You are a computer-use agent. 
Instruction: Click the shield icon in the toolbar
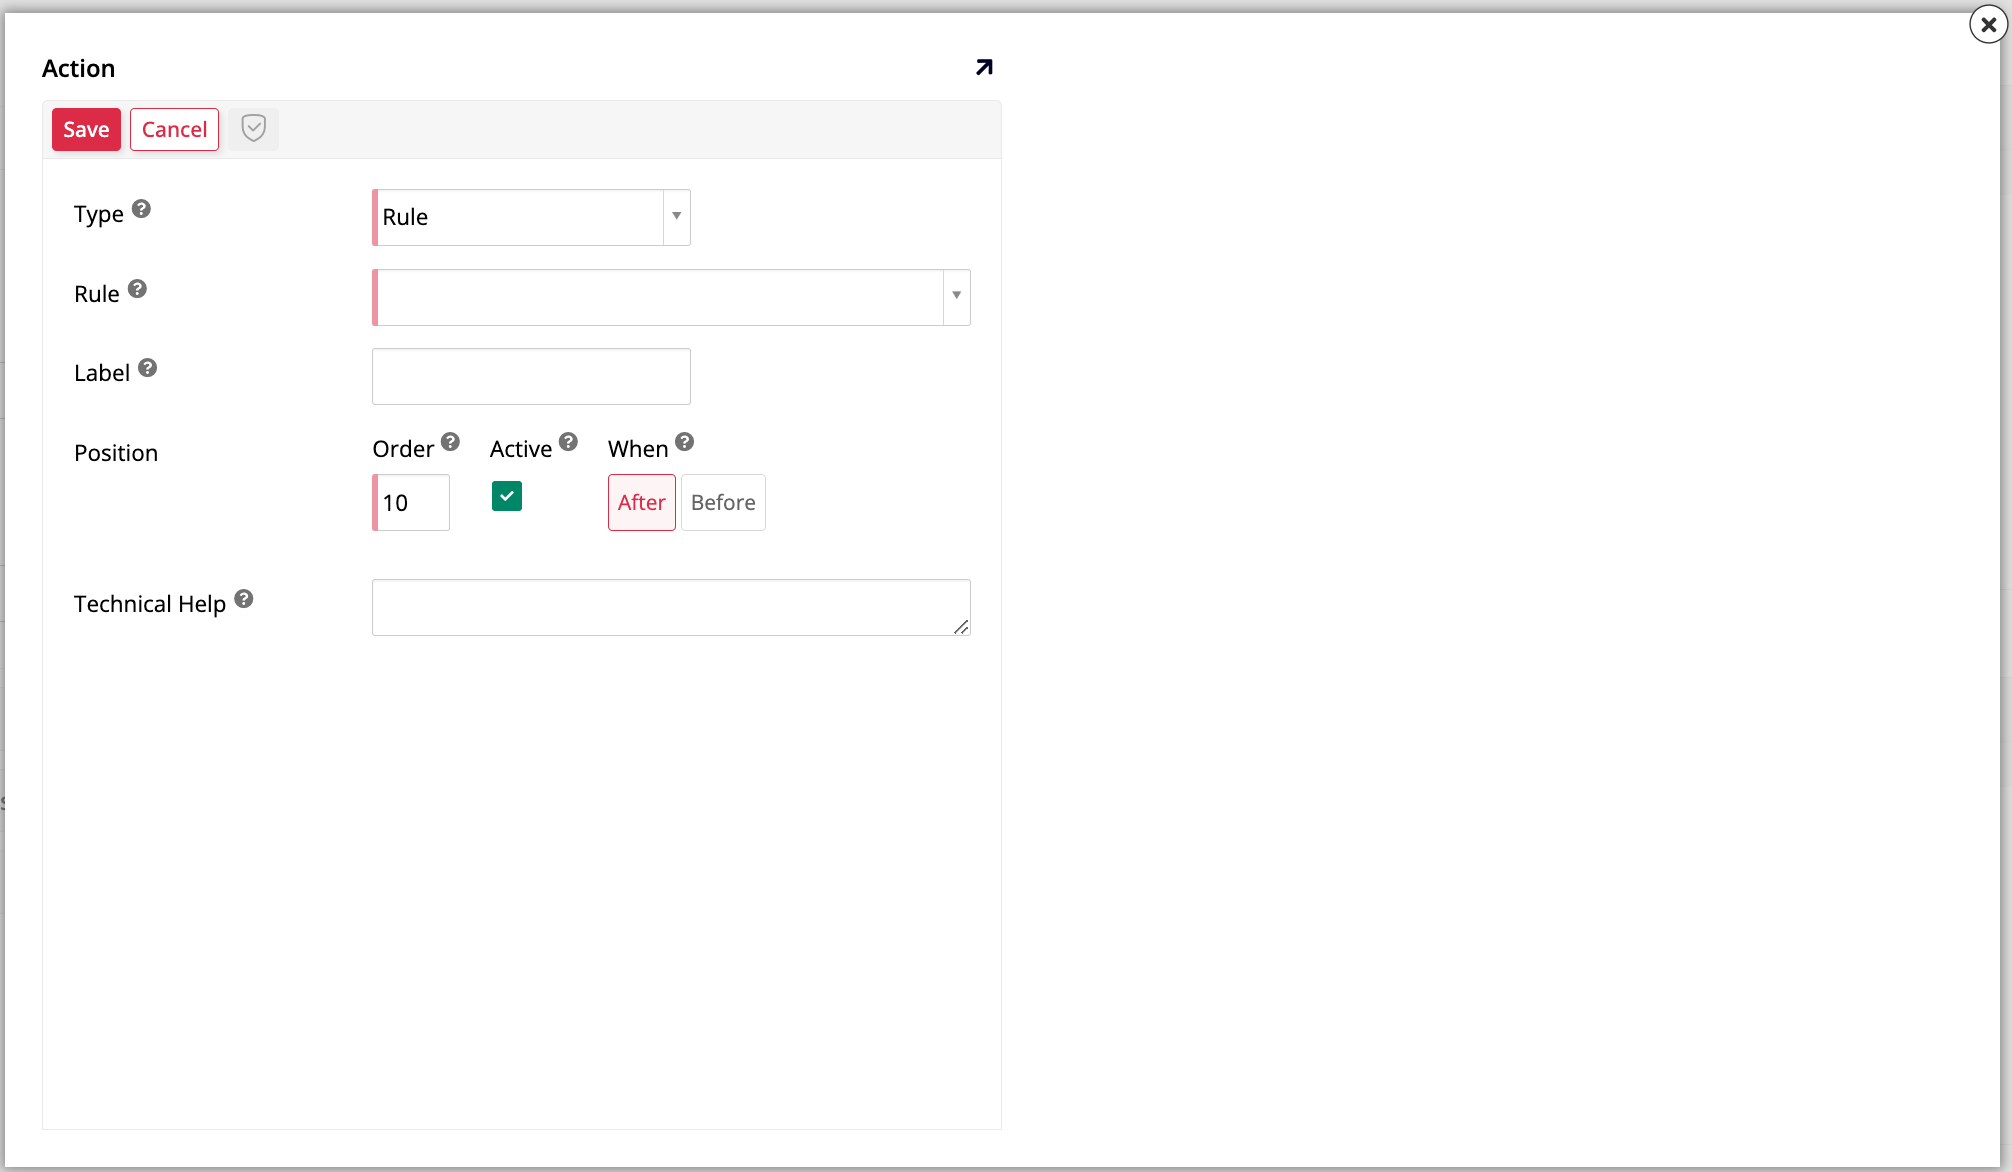coord(253,129)
